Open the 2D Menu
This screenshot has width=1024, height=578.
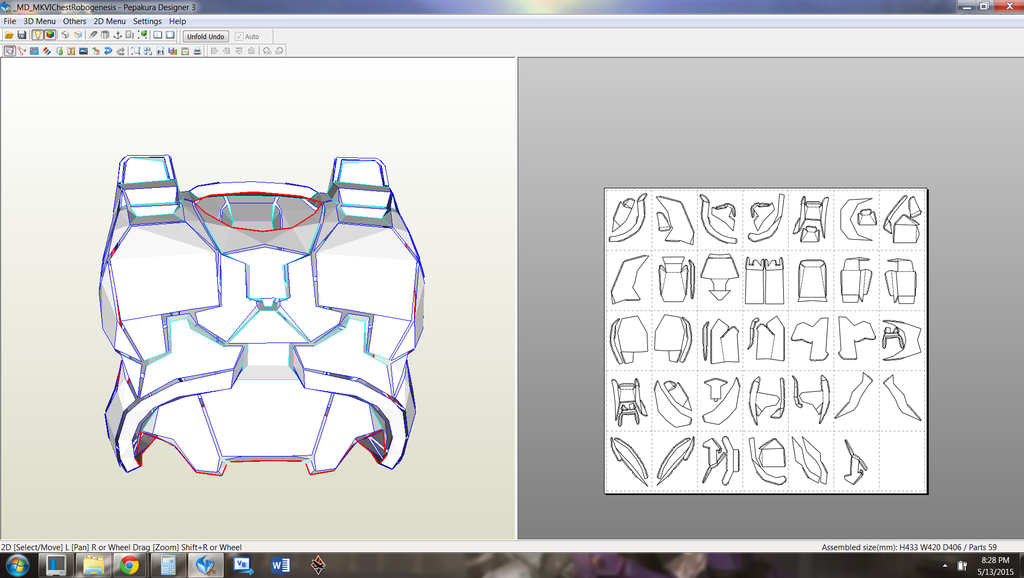click(x=109, y=21)
